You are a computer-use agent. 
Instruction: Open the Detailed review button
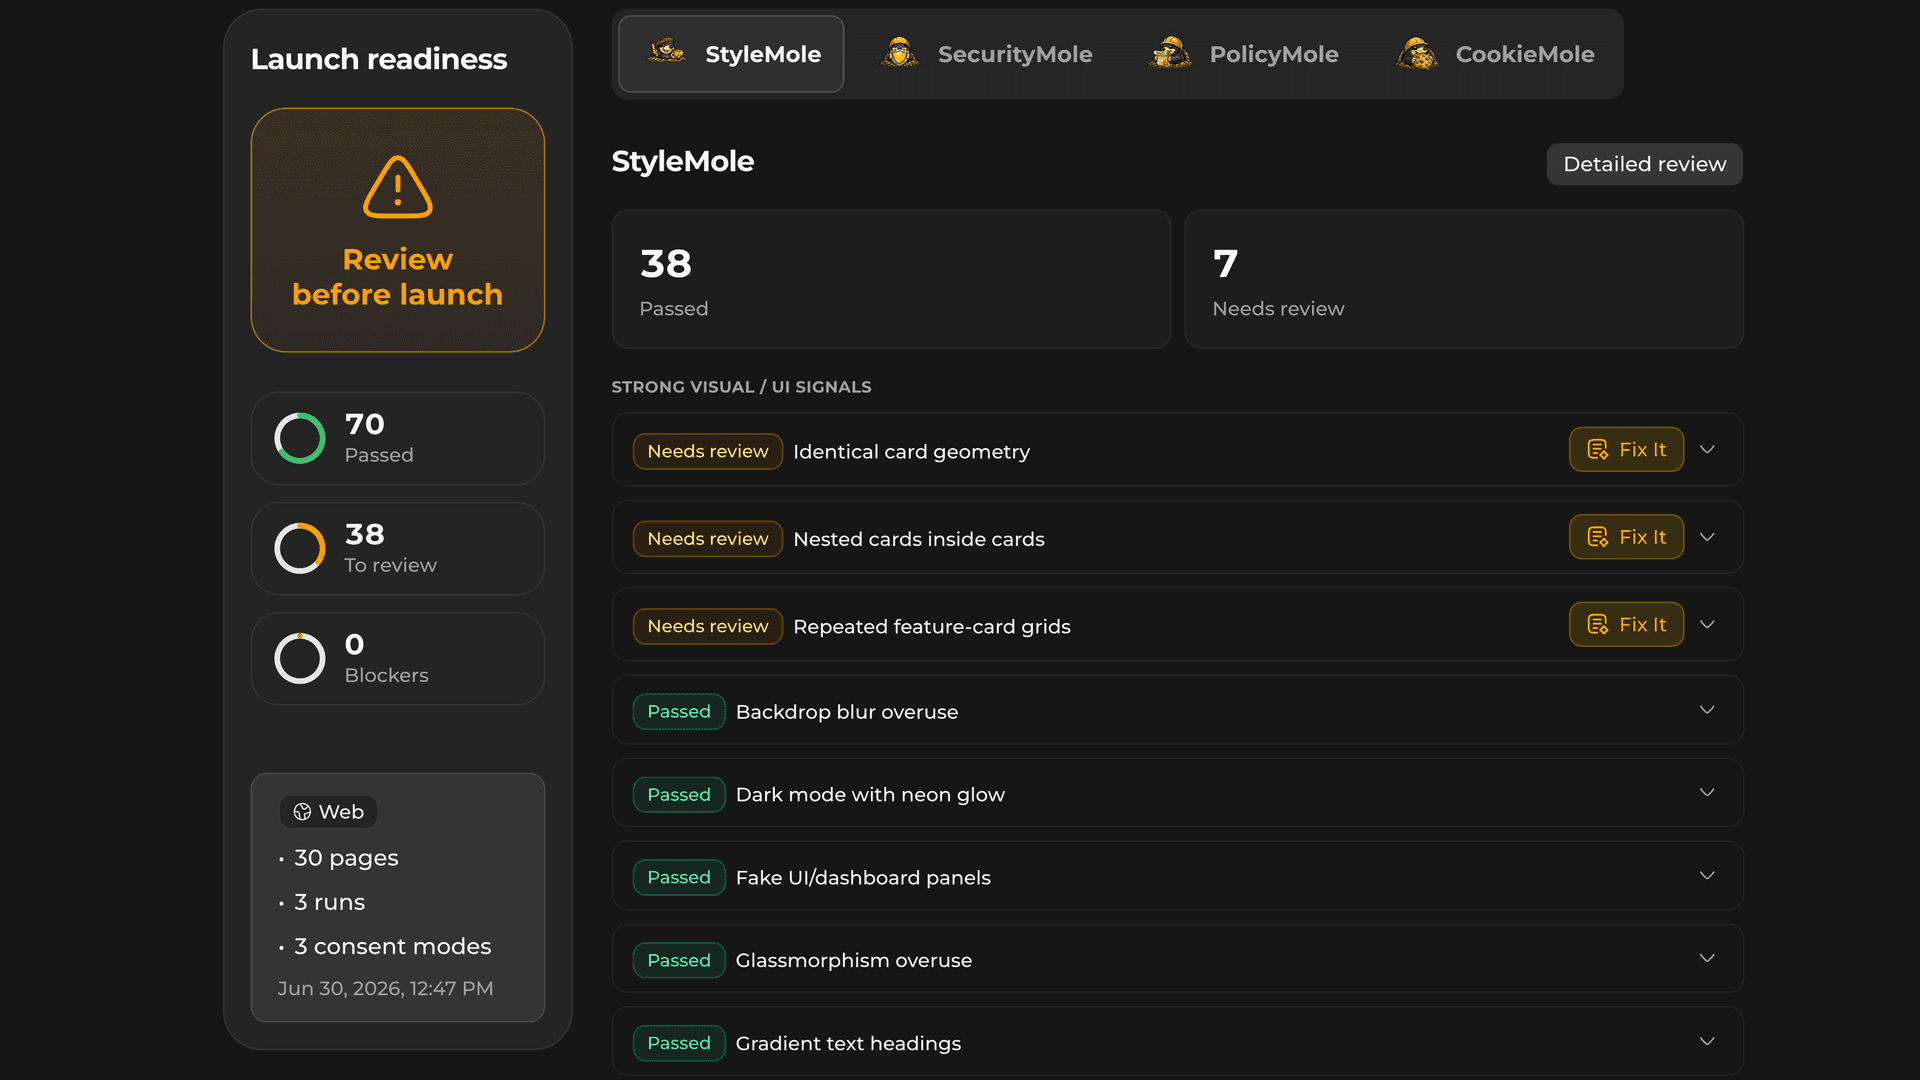pos(1644,164)
